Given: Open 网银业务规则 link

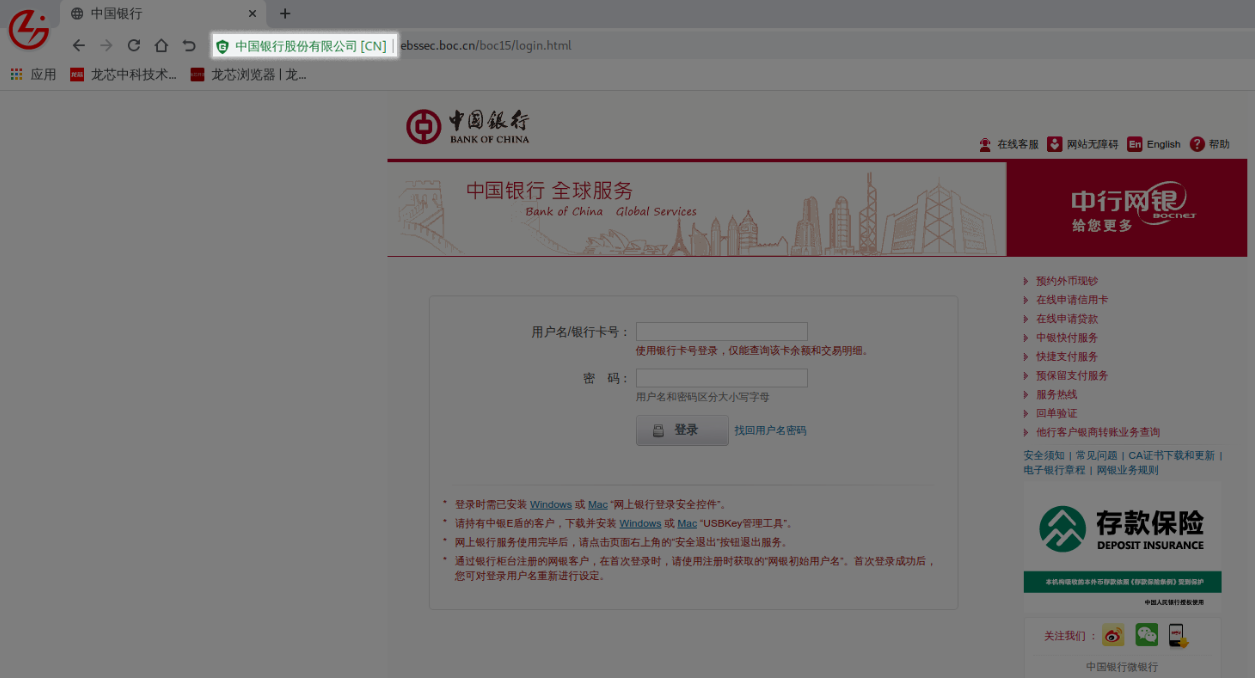Looking at the screenshot, I should click(x=1127, y=470).
